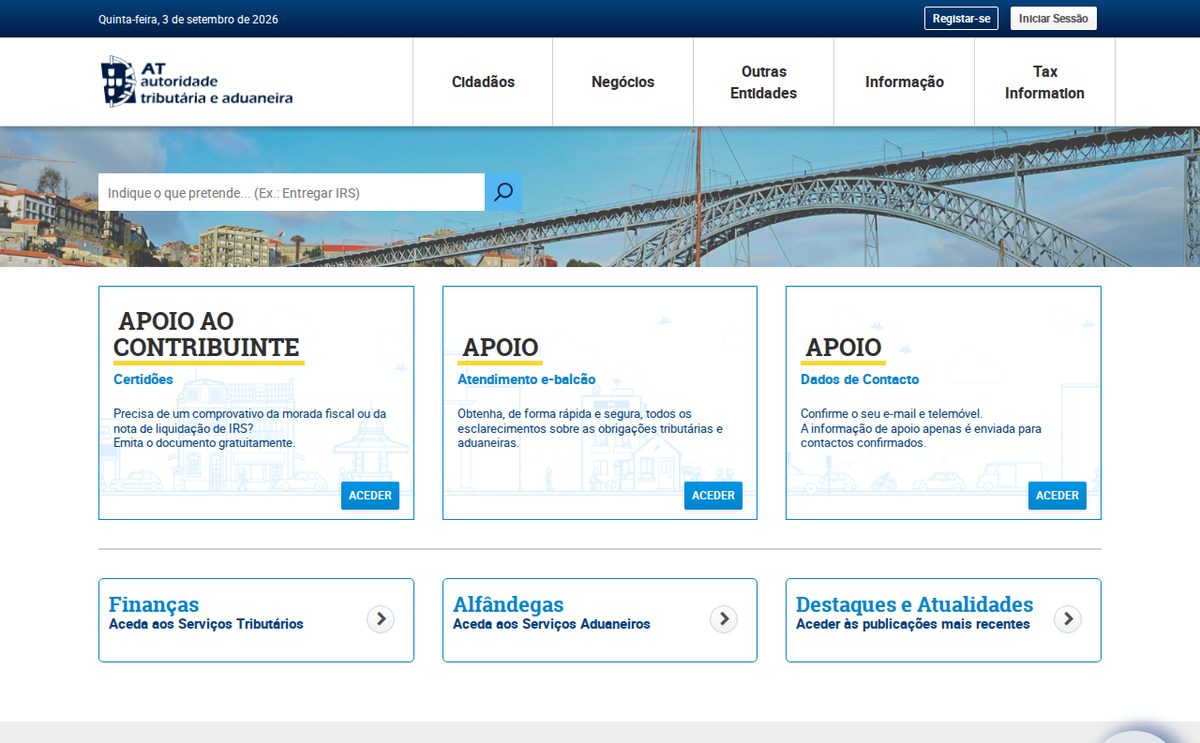Open the Atendimento e-balcão link
The image size is (1200, 743).
pos(526,380)
